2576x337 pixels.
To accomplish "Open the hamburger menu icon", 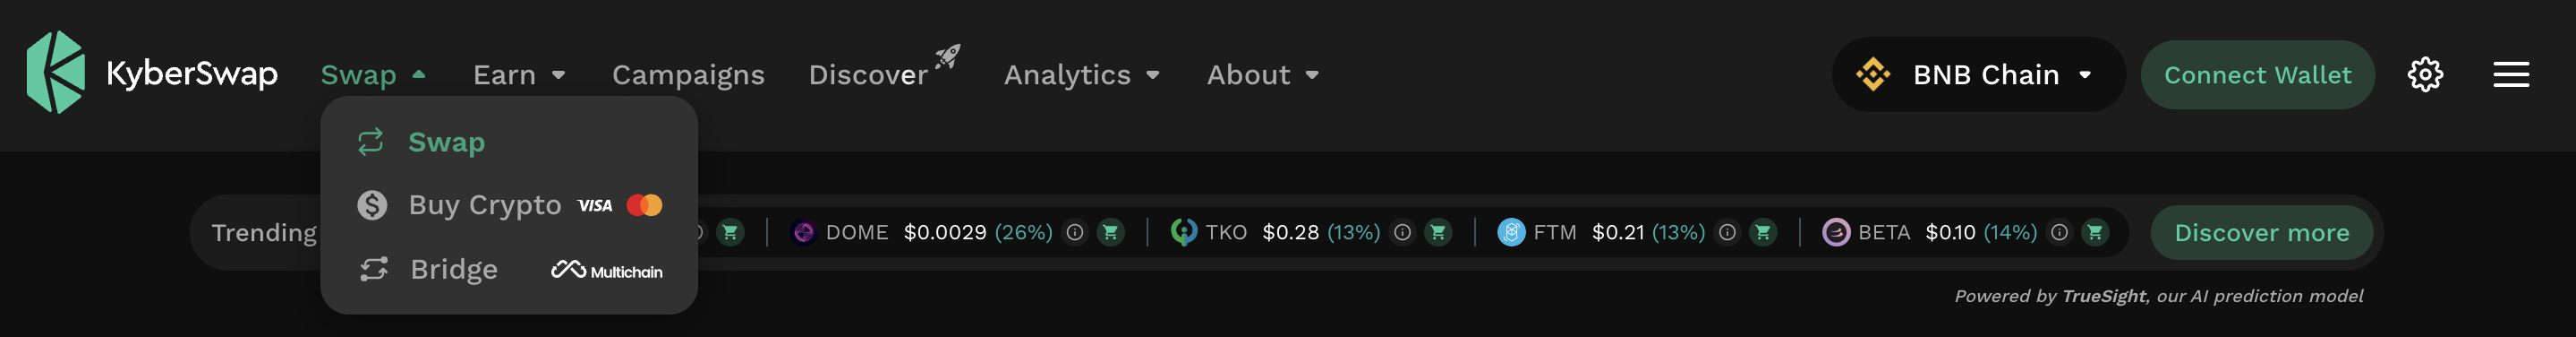I will [2510, 74].
